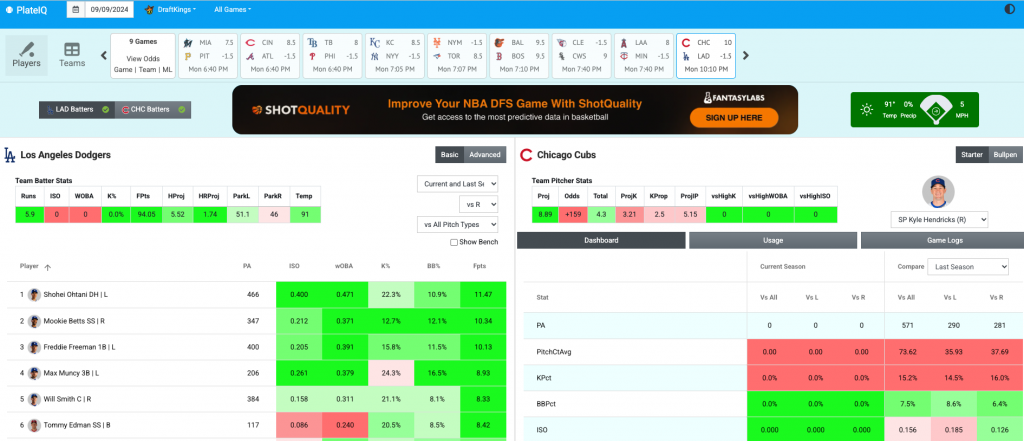Toggle LAD Batters check button
Viewport: 1024px width, 441px height.
(77, 109)
